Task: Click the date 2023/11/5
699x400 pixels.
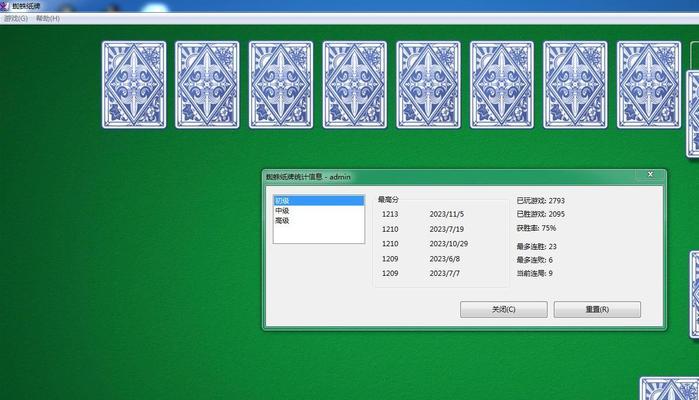Action: [447, 214]
